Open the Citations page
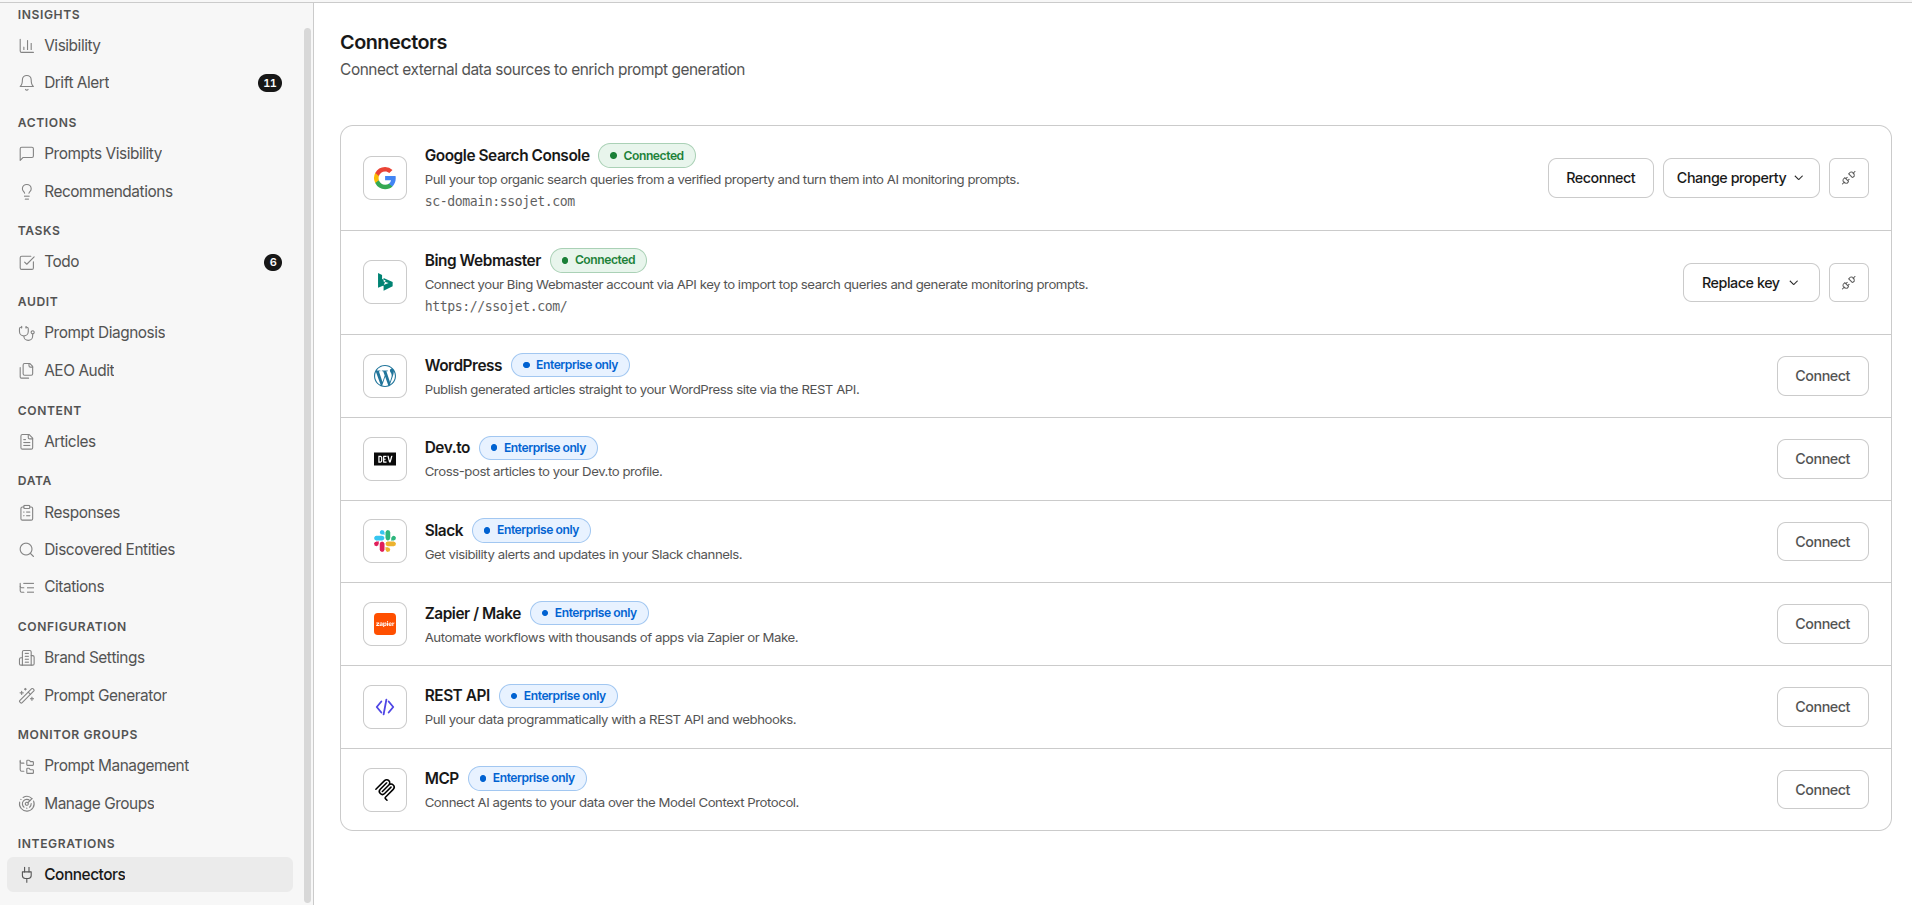This screenshot has width=1912, height=905. (x=150, y=587)
